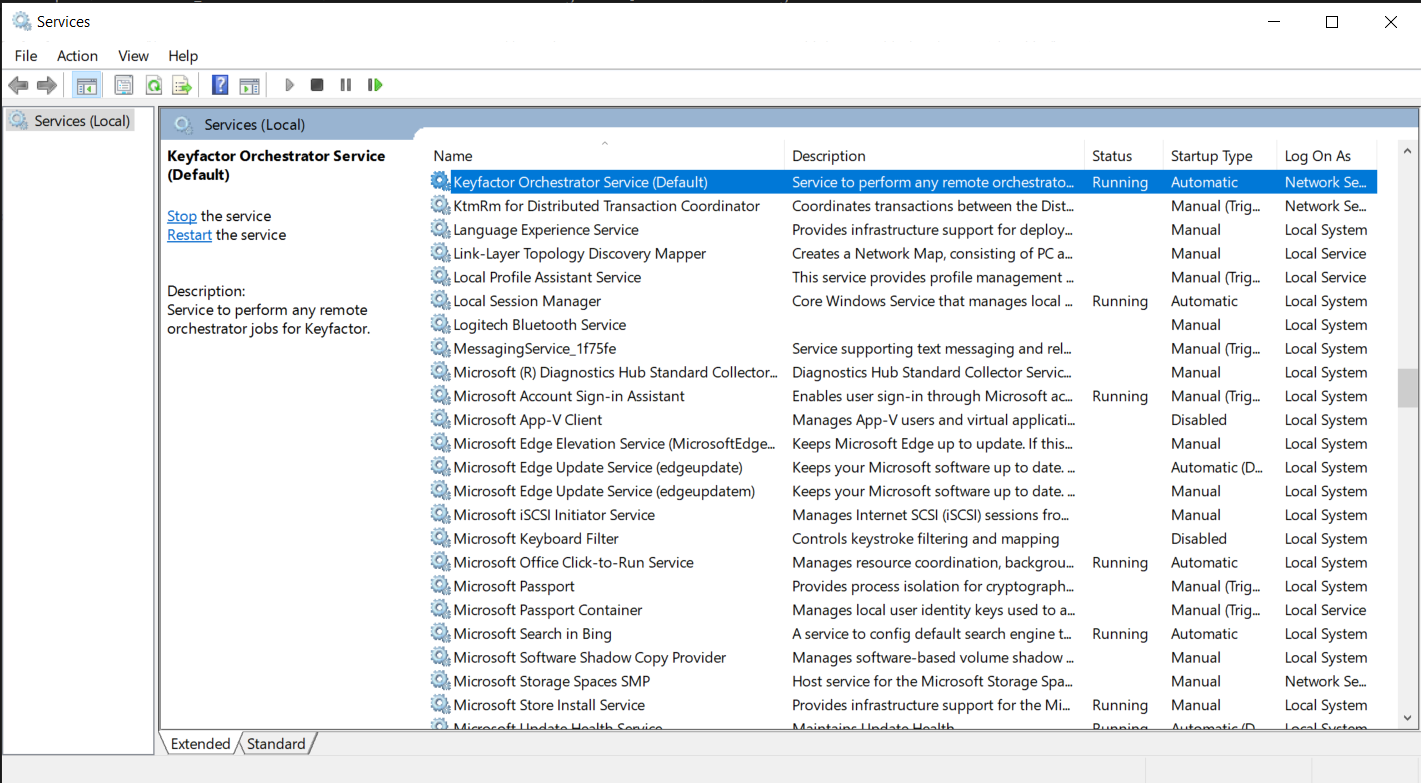1421x783 pixels.
Task: Select Microsoft iSCSI Initiator Service row
Action: (x=903, y=515)
